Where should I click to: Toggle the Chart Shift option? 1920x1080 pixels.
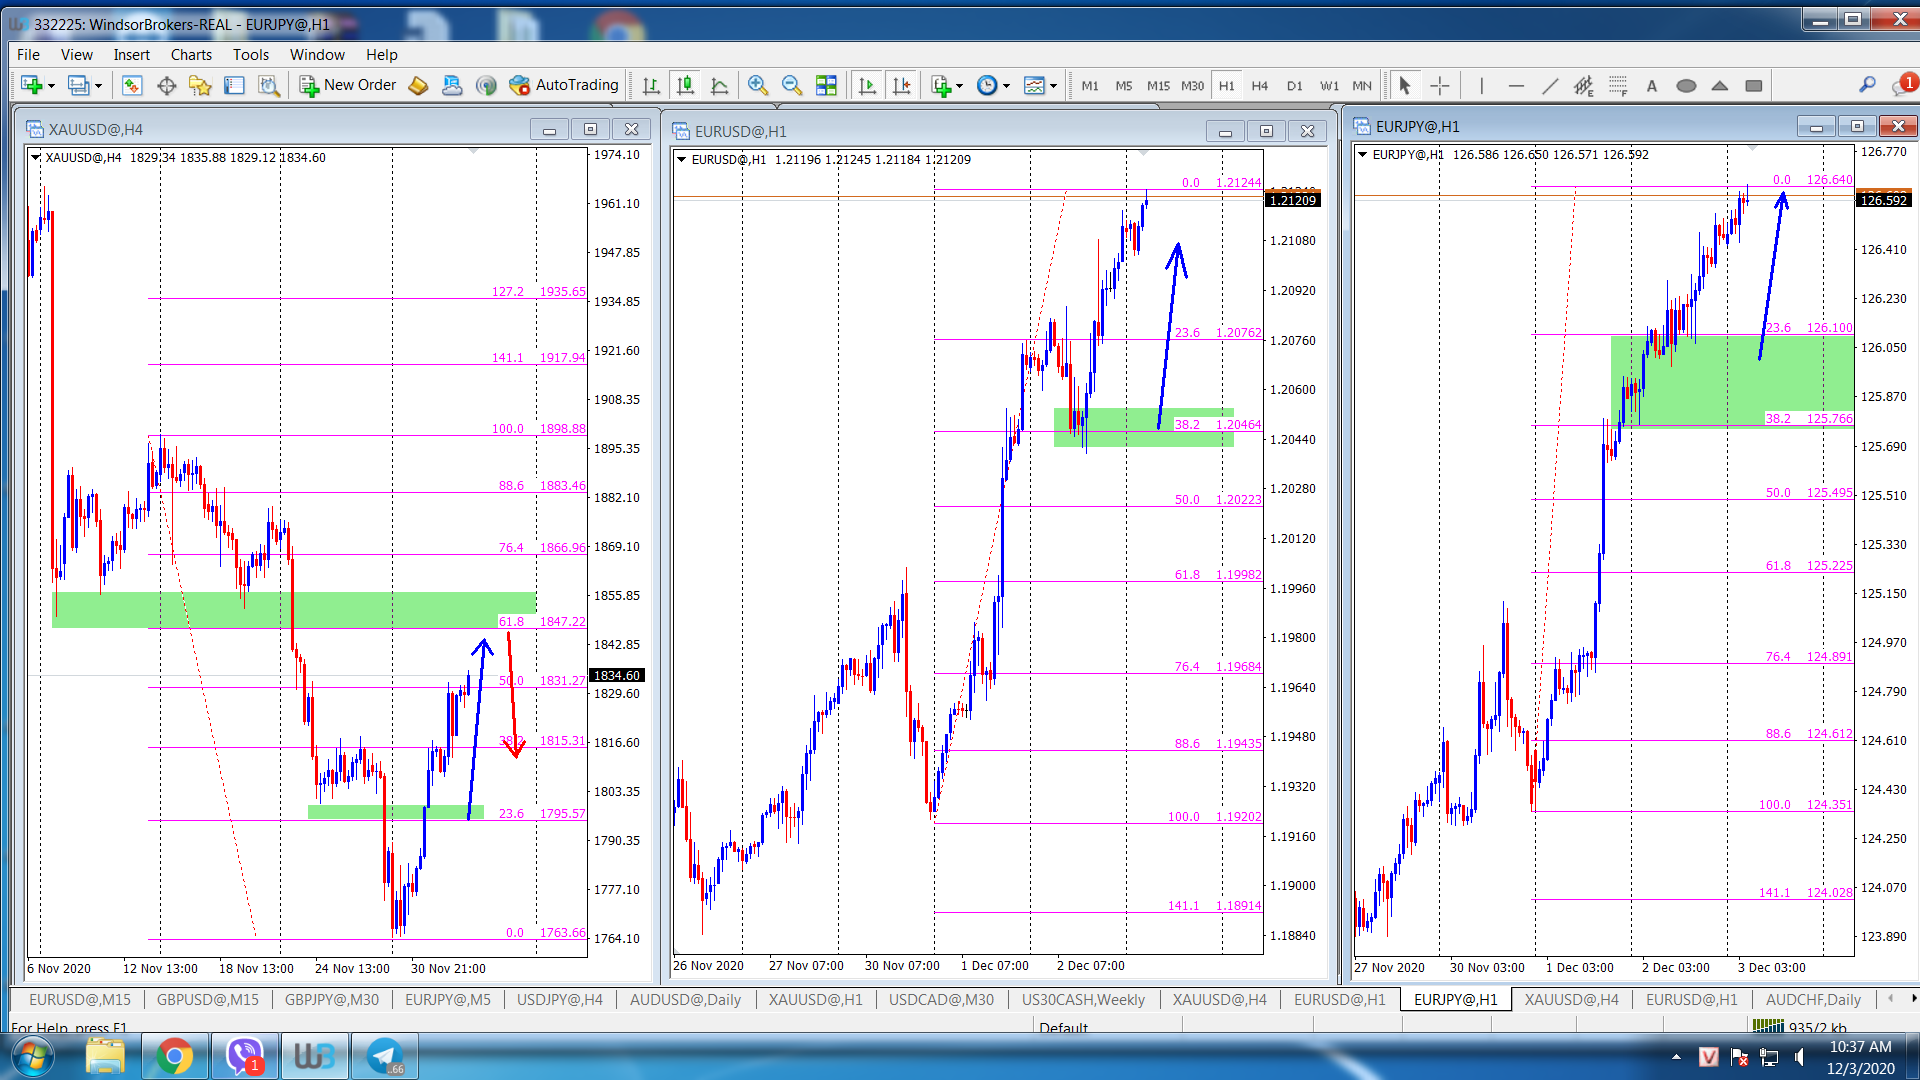pyautogui.click(x=901, y=86)
